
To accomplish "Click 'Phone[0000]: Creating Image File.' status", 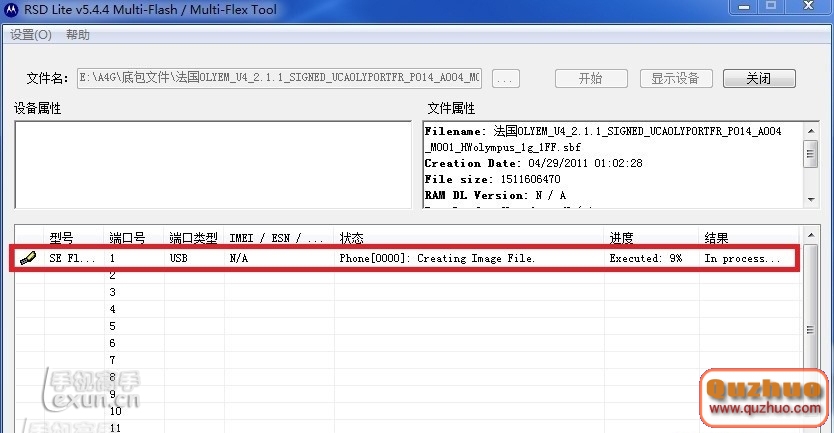I will pos(437,259).
